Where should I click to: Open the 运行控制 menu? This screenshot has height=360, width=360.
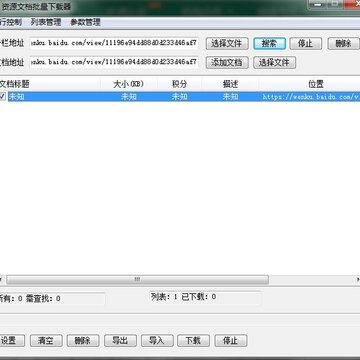tap(10, 22)
